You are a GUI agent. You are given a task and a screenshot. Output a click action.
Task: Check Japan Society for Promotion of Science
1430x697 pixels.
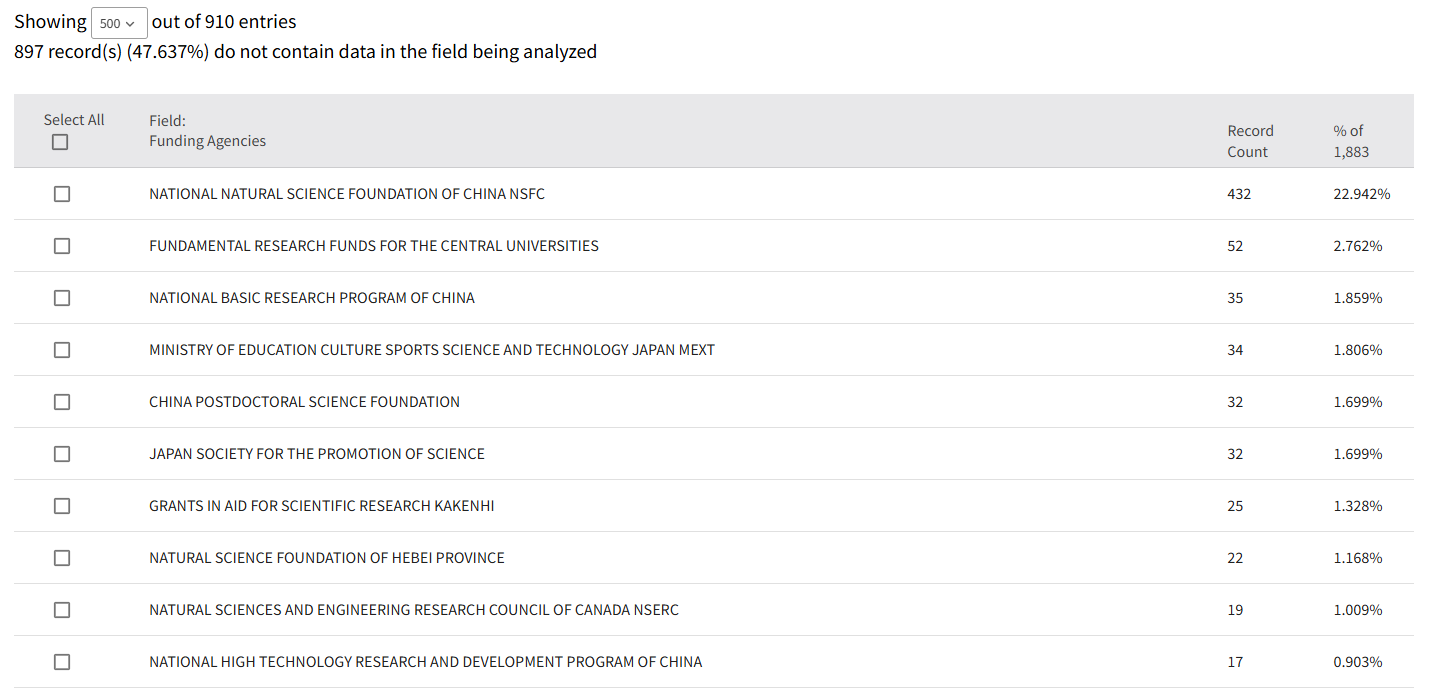(x=62, y=454)
